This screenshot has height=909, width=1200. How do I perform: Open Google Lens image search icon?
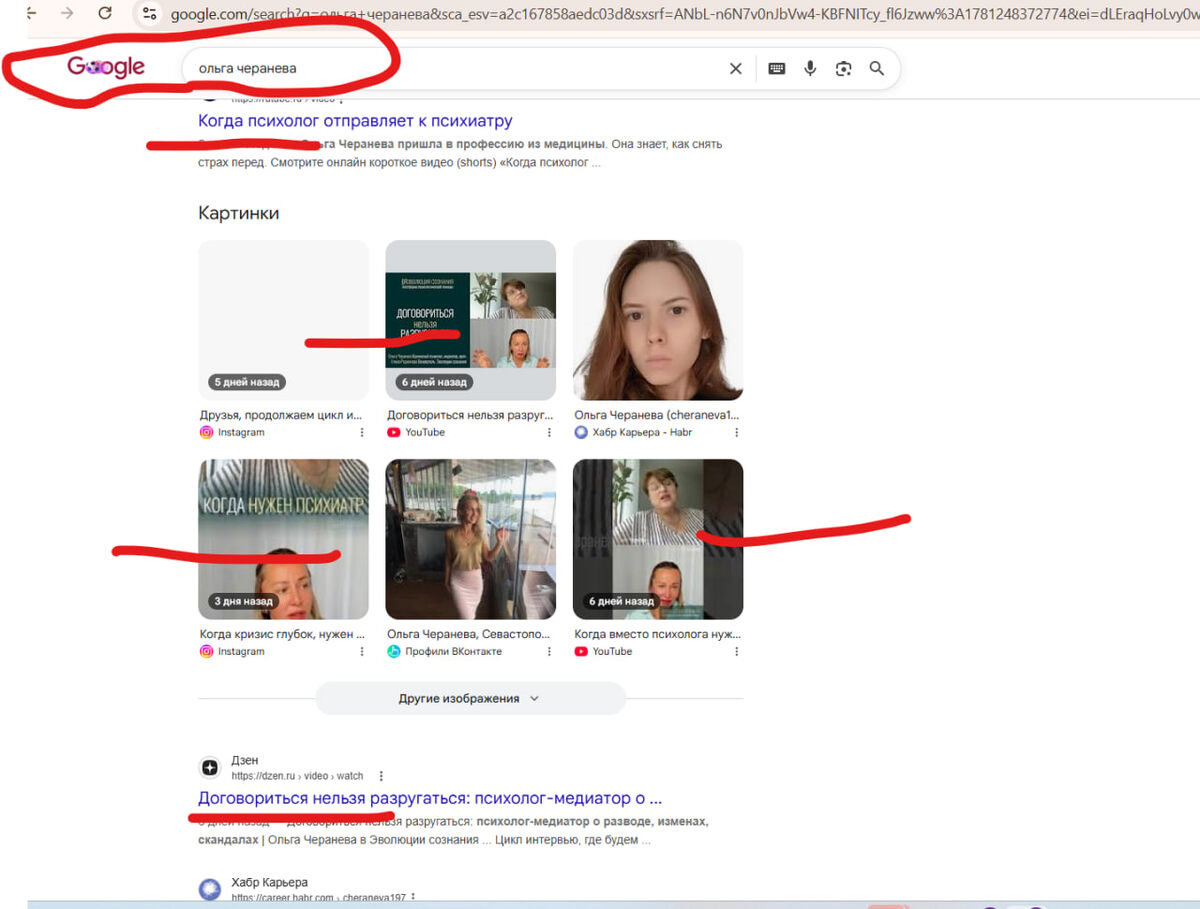point(844,68)
